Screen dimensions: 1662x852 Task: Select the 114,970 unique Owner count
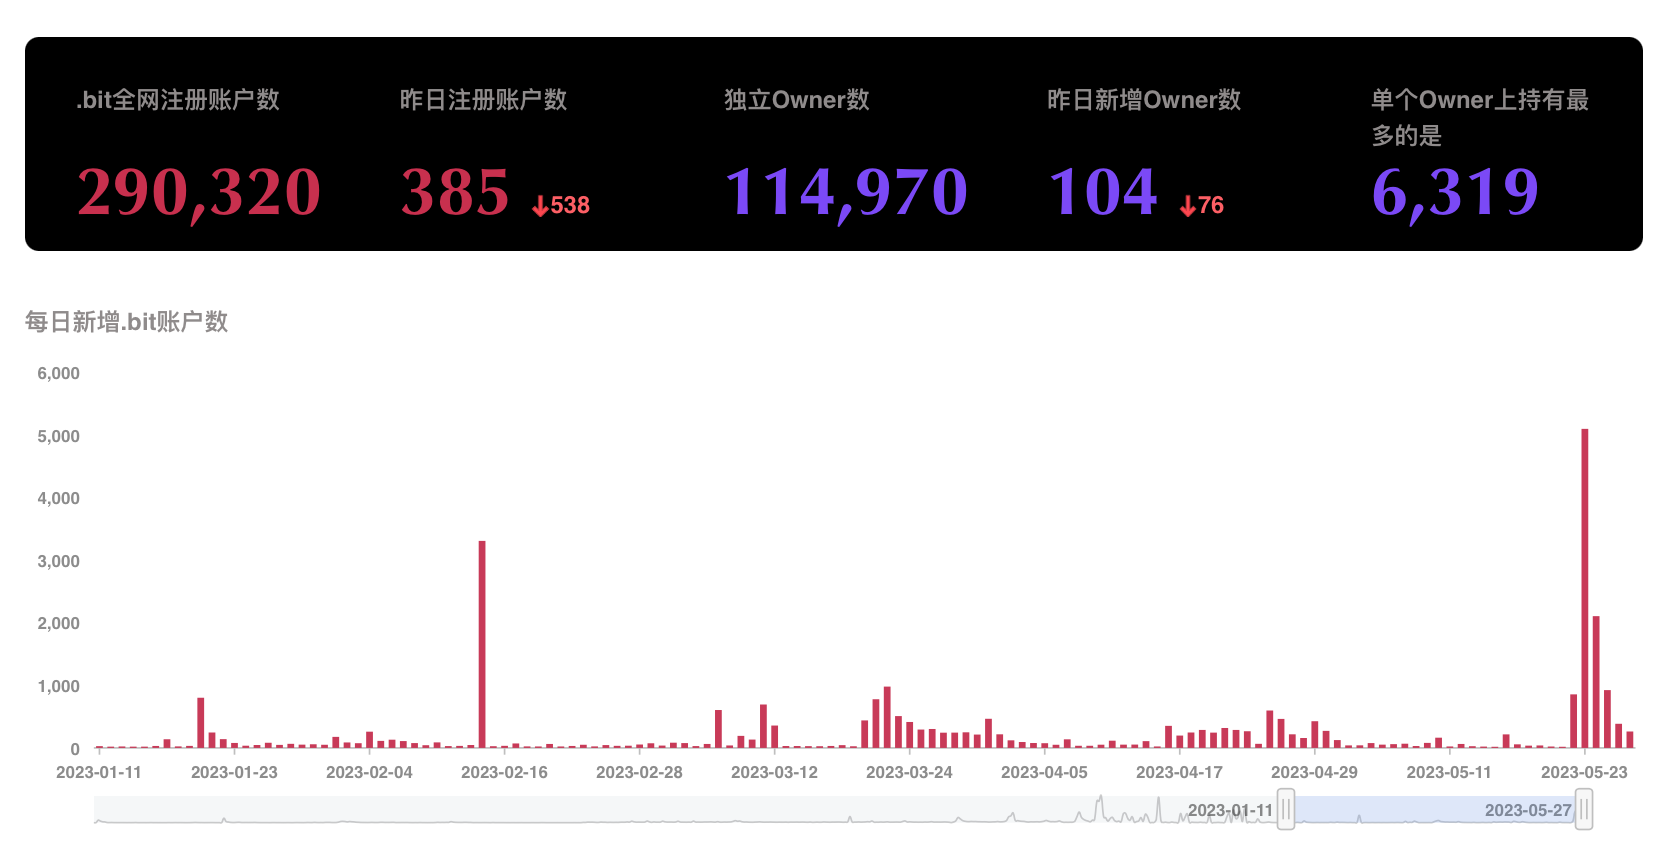(845, 192)
